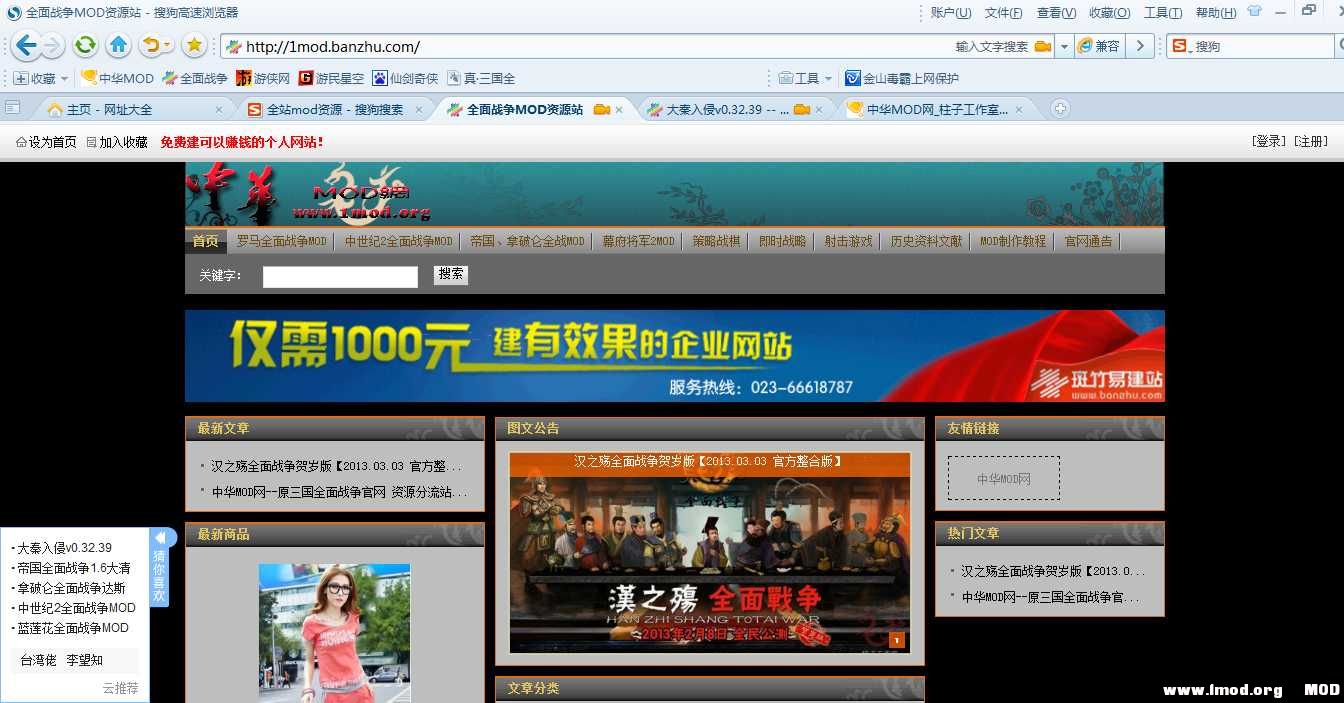Open the undo-close-tab dropdown arrow
Viewport: 1344px width, 703px height.
pyautogui.click(x=166, y=45)
